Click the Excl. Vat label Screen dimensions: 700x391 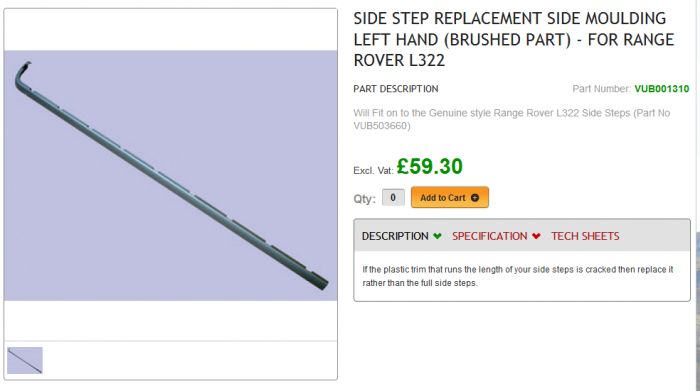tap(373, 171)
